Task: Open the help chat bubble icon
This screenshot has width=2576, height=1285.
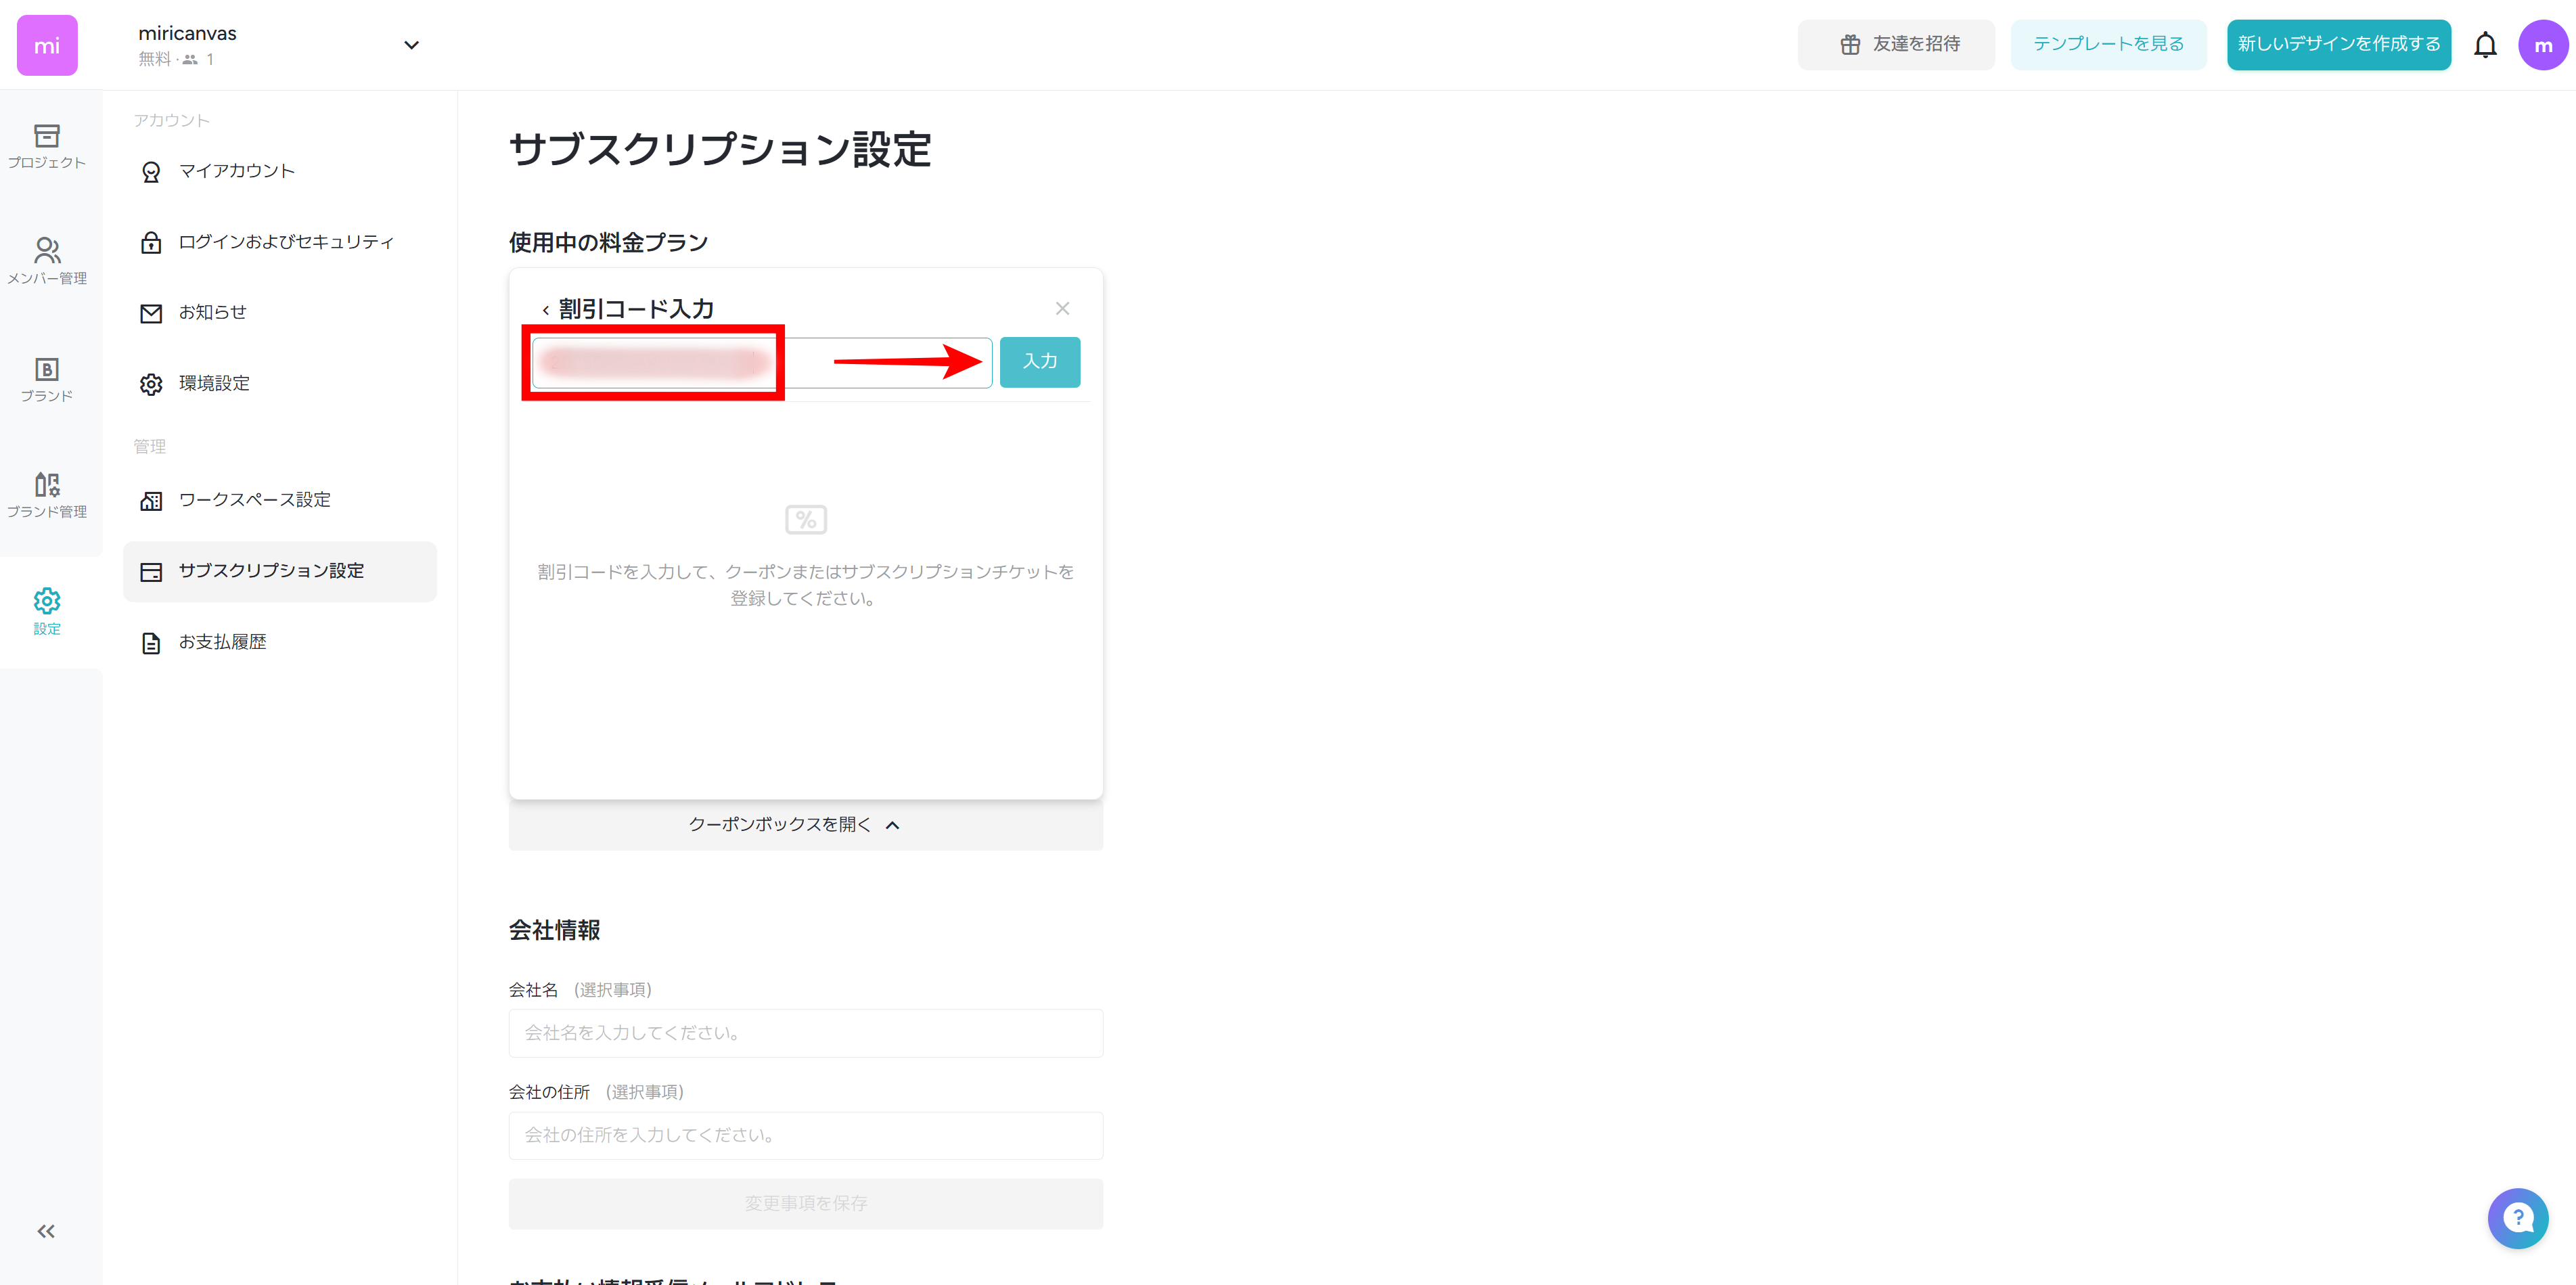Action: click(2519, 1218)
